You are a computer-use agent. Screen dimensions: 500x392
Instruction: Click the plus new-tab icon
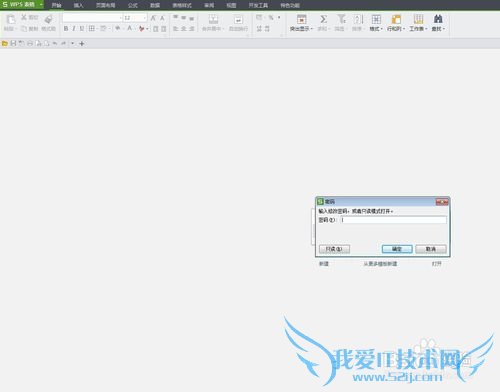coord(82,43)
